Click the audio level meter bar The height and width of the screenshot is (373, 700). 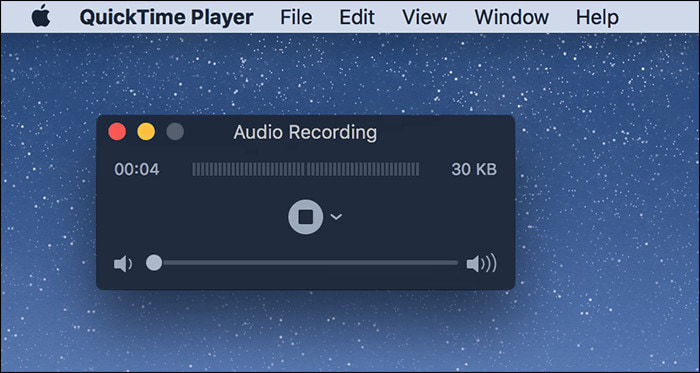click(x=306, y=169)
